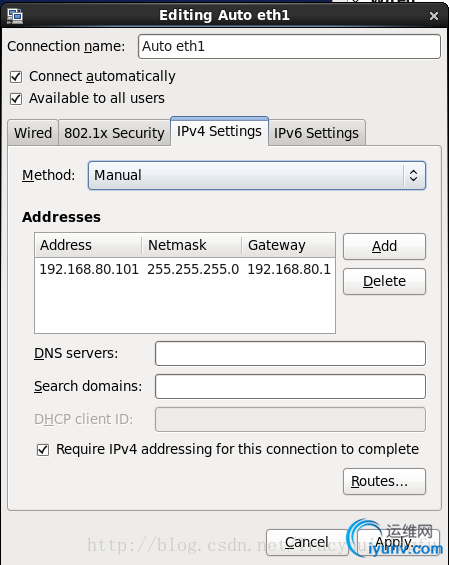Switch to the Wired tab
This screenshot has width=449, height=565.
(33, 133)
